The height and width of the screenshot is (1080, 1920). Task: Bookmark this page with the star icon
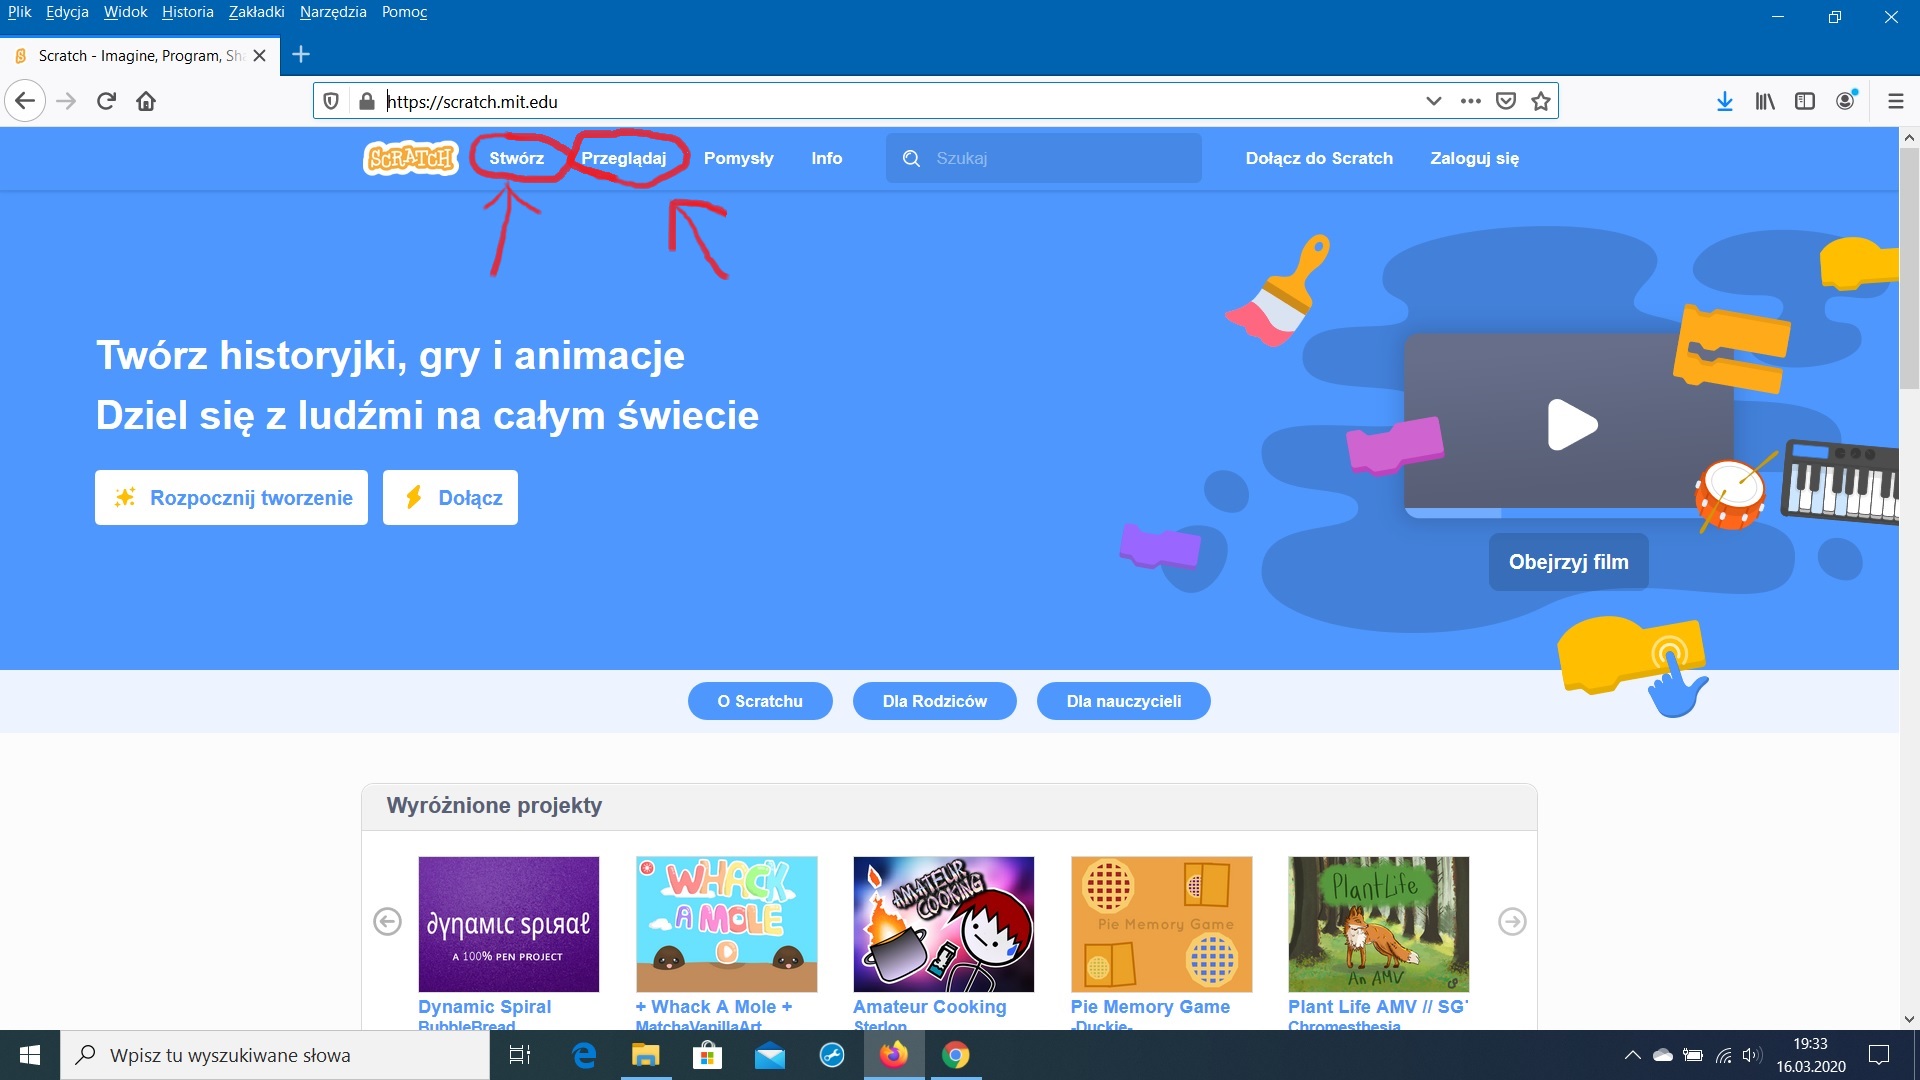(x=1541, y=101)
